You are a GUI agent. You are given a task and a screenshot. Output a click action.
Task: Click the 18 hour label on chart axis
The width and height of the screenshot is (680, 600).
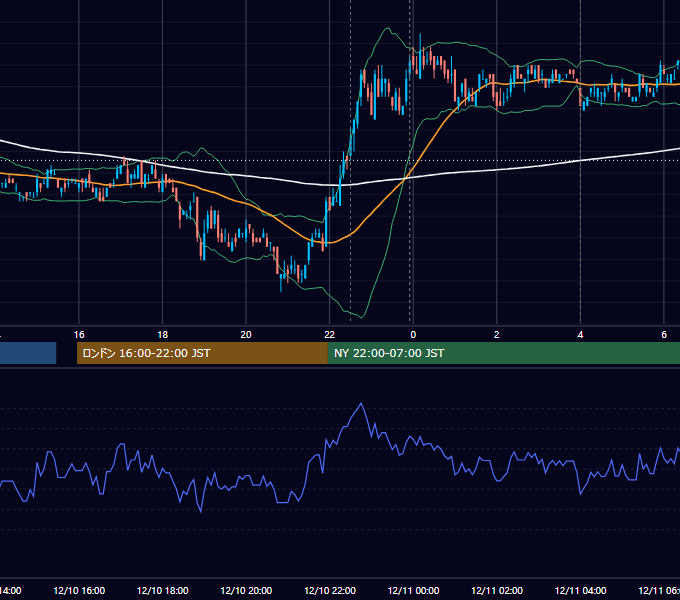point(163,335)
